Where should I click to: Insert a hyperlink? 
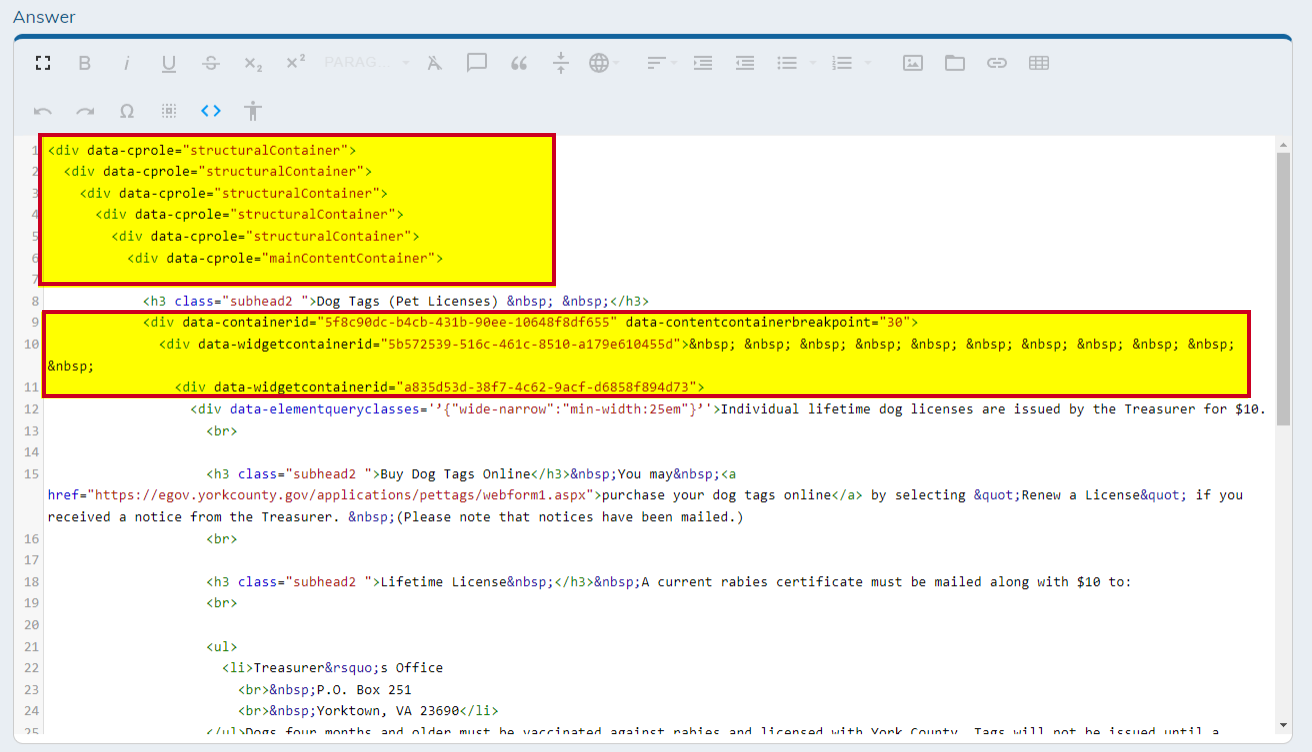coord(997,63)
